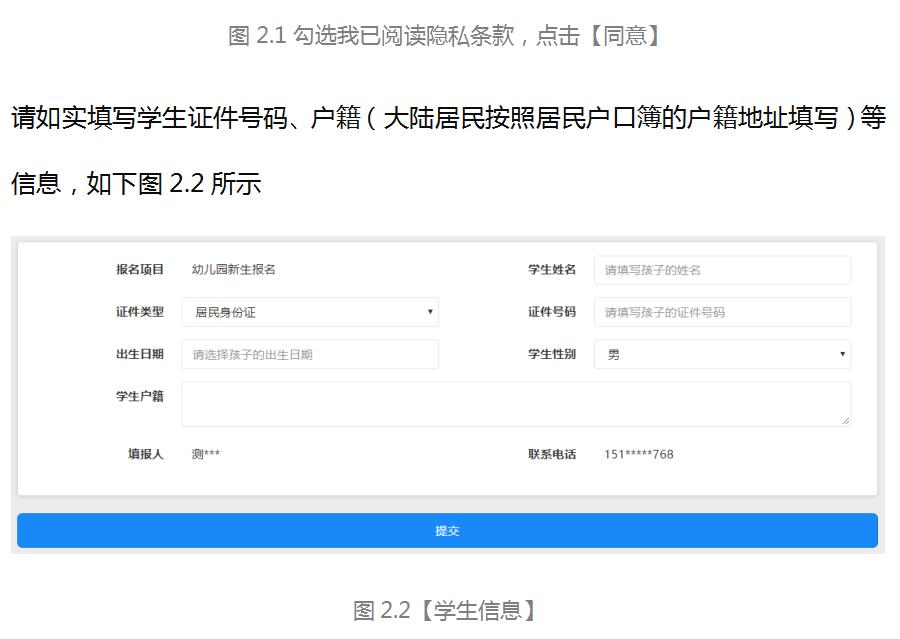The height and width of the screenshot is (639, 900).
Task: Click the 学生性别 field label
Action: (552, 354)
